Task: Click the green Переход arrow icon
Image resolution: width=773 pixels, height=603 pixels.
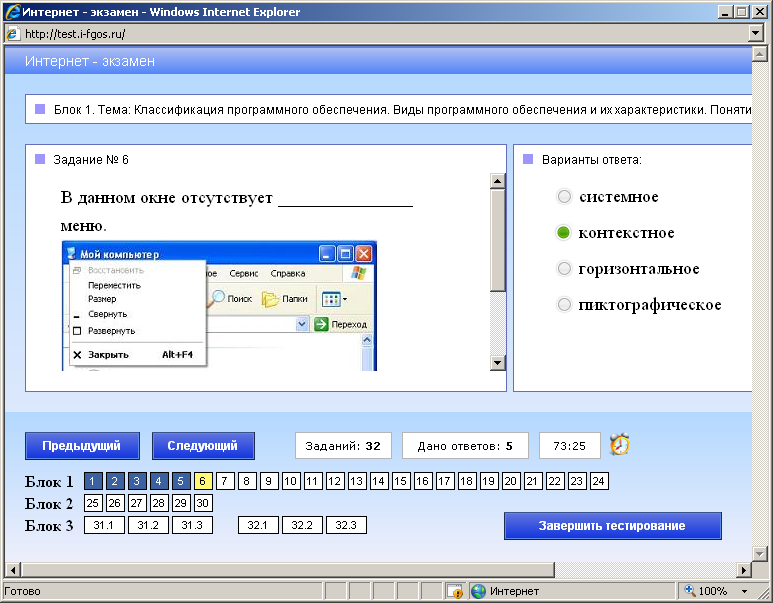Action: 321,324
